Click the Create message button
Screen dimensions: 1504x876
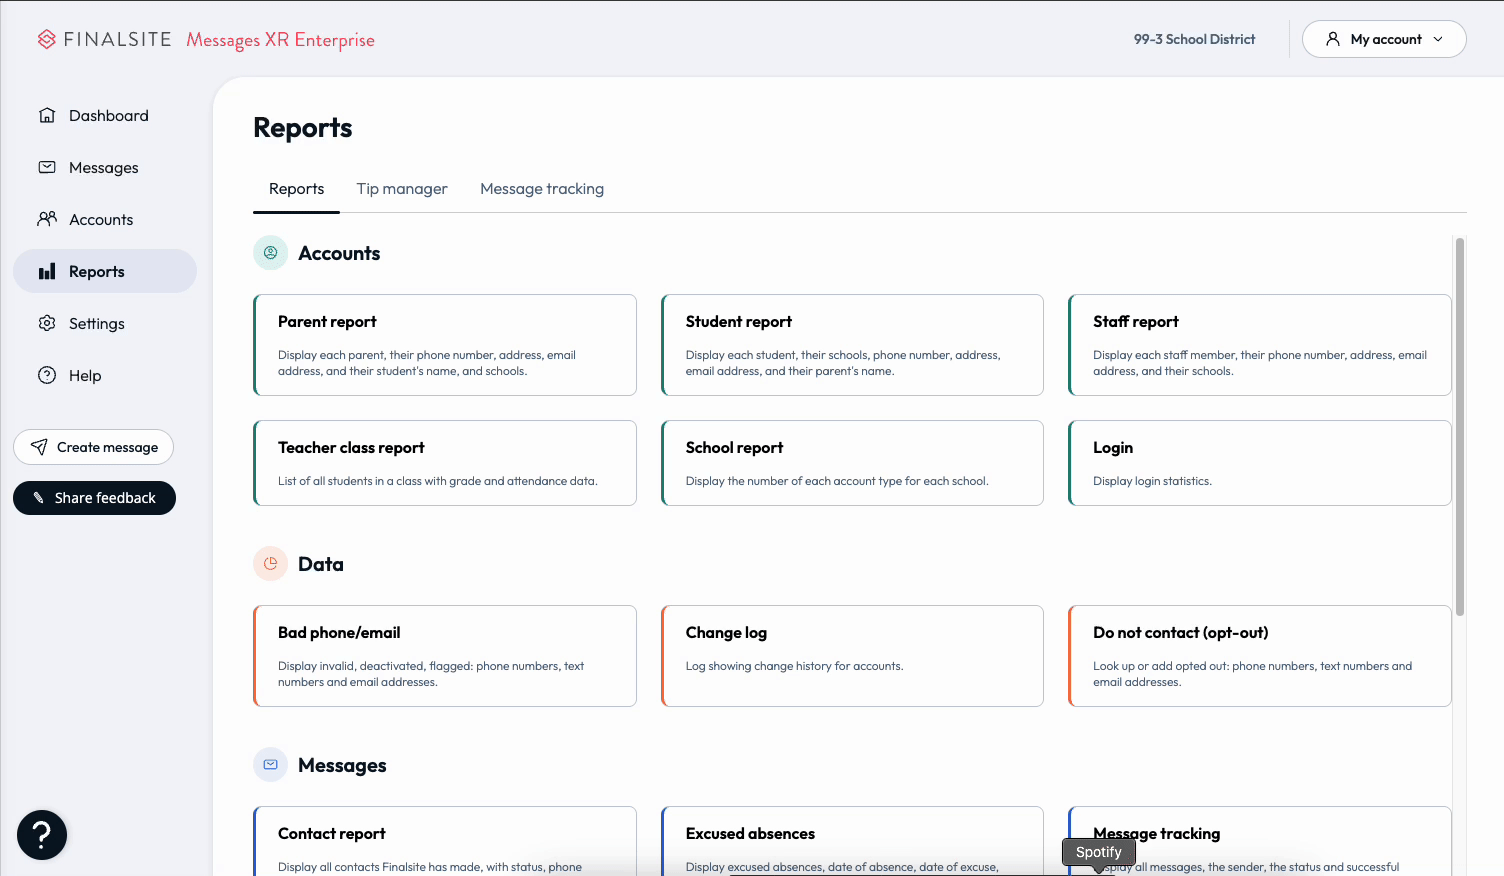[x=93, y=447]
